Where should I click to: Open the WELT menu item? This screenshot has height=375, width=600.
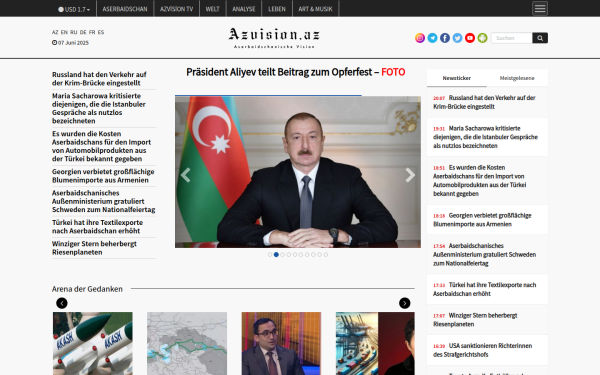click(212, 9)
